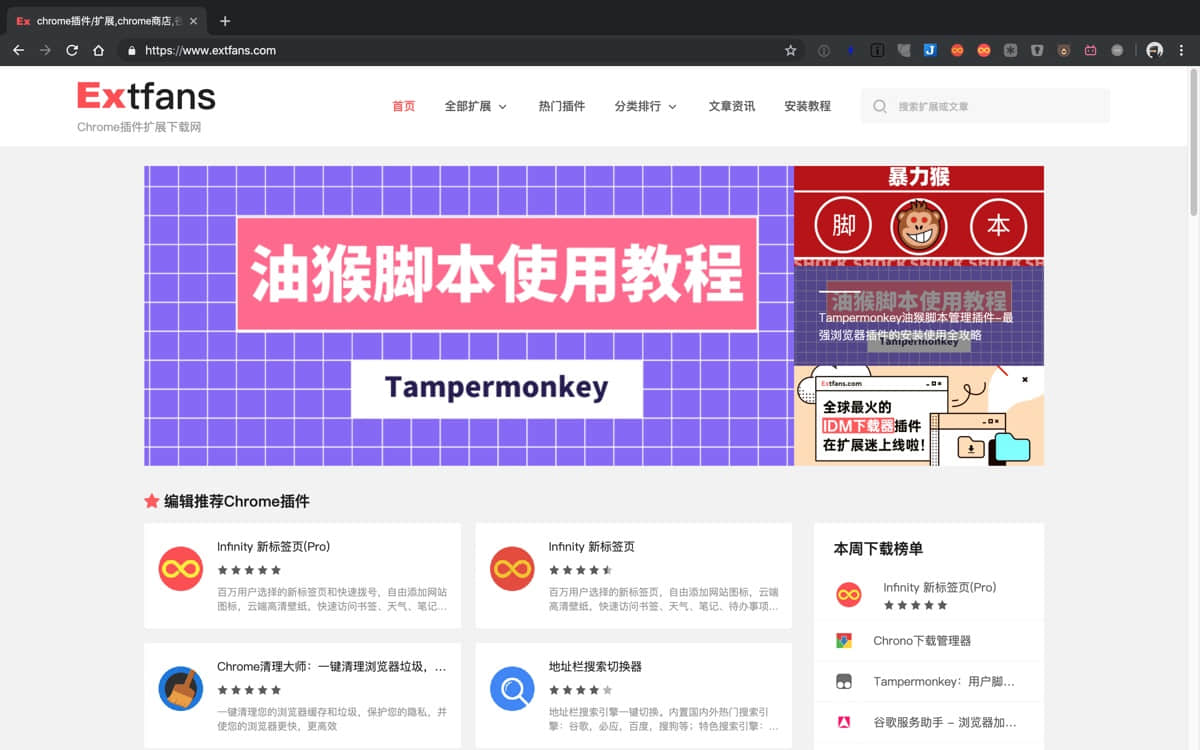1200x750 pixels.
Task: Expand the 全部扩展 dropdown menu
Action: point(476,106)
